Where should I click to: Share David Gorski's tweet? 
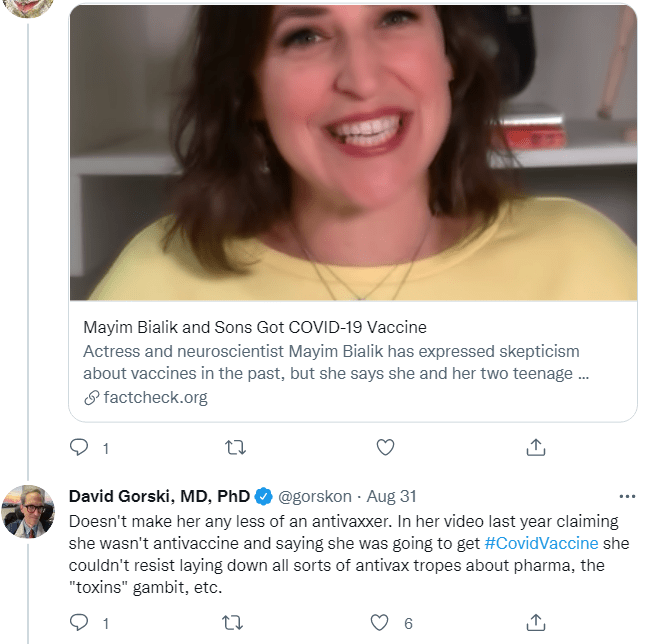click(x=536, y=622)
